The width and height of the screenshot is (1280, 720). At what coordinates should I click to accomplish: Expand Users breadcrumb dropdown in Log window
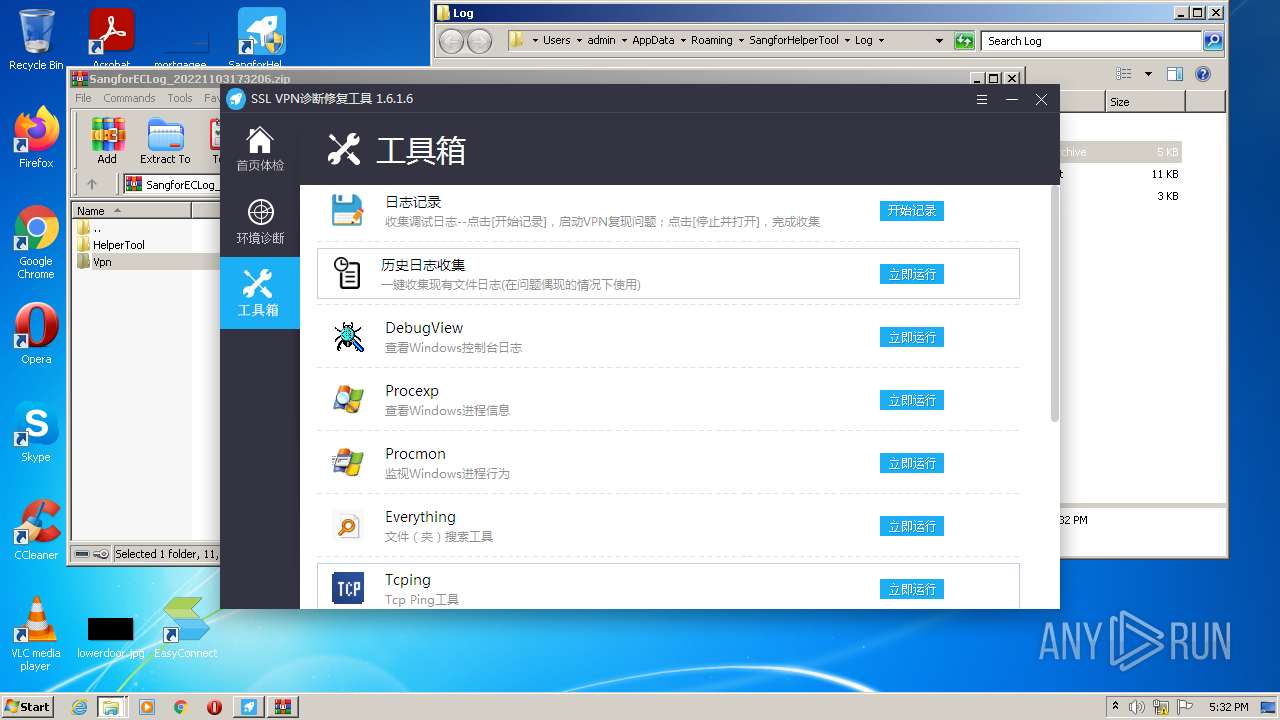pyautogui.click(x=578, y=41)
